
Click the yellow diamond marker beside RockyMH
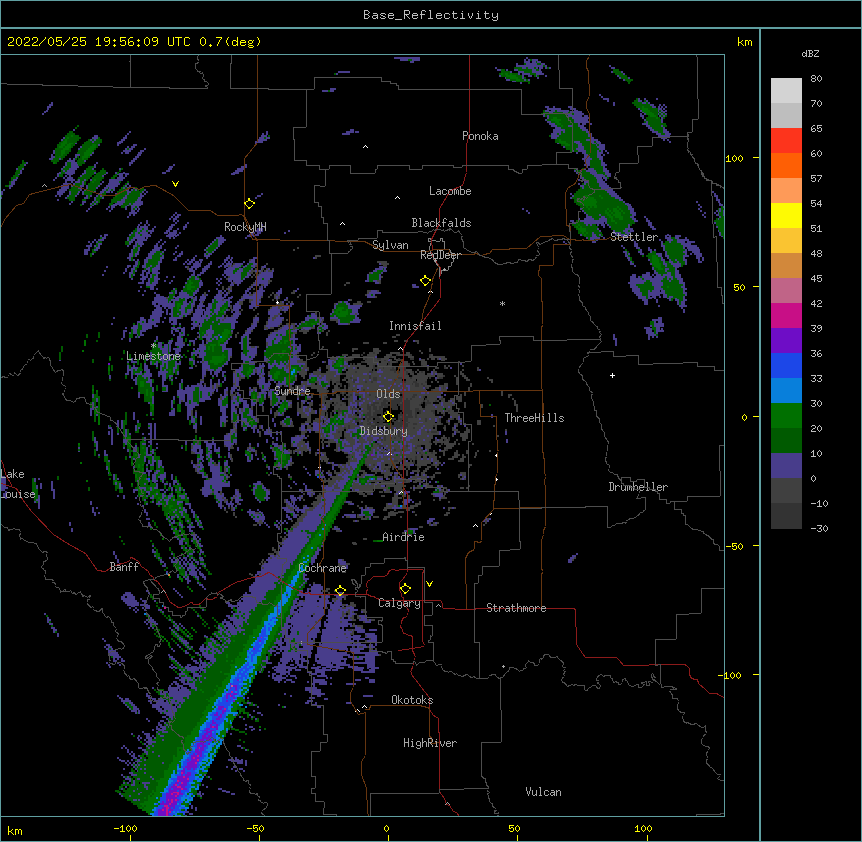[x=249, y=204]
